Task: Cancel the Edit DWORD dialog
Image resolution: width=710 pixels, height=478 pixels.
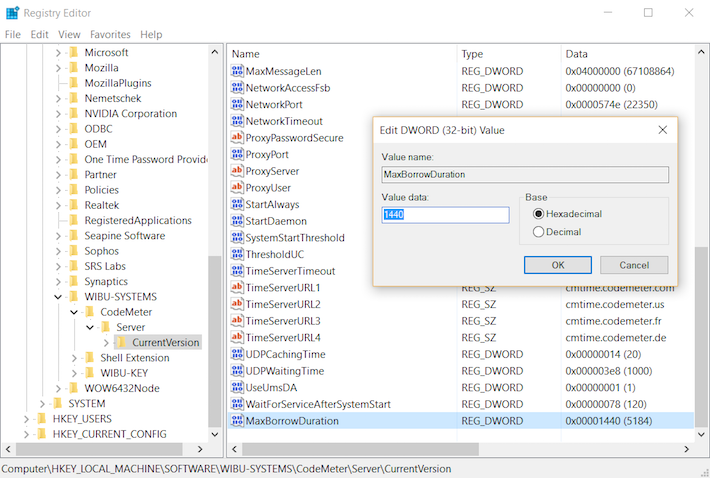Action: tap(634, 265)
